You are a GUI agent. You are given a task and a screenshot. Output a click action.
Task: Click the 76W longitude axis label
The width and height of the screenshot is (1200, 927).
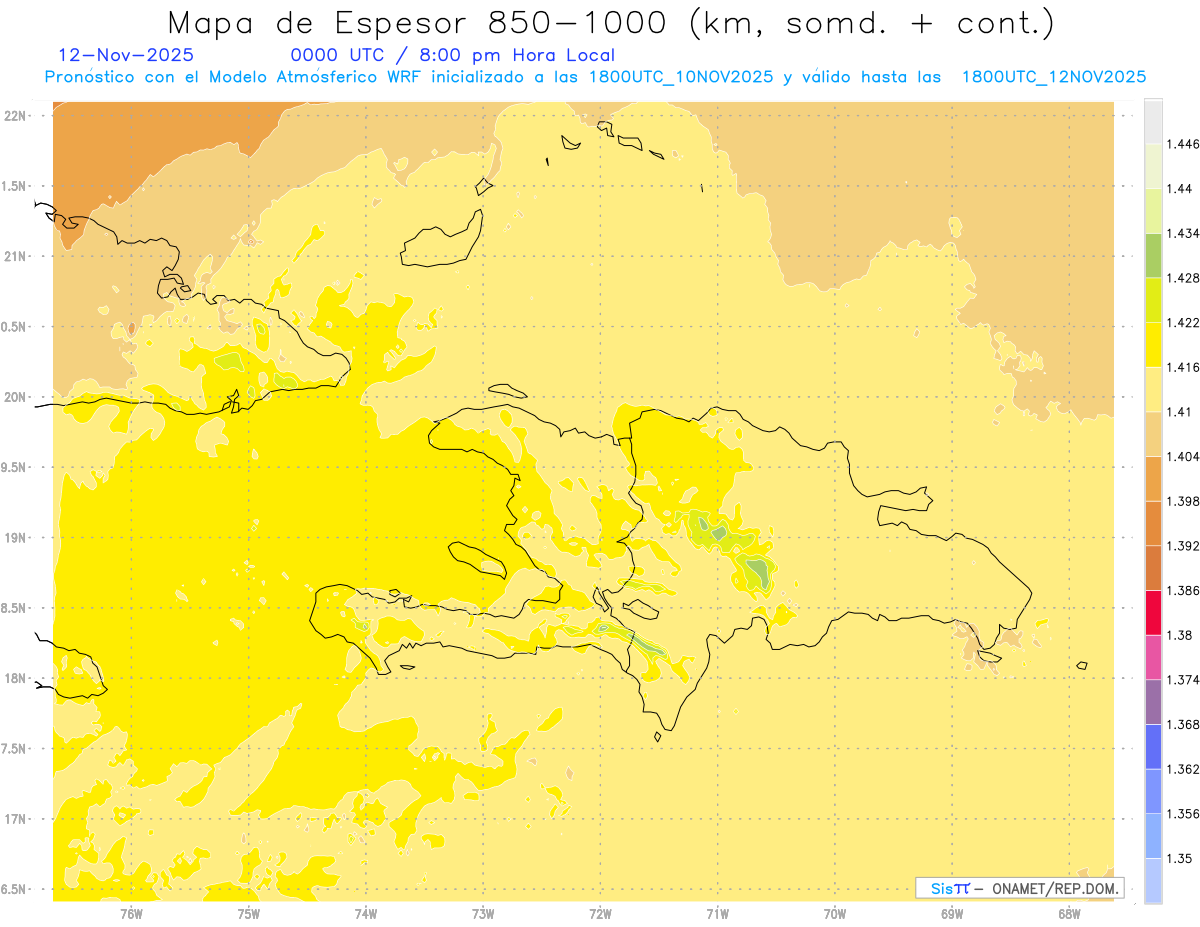point(131,913)
